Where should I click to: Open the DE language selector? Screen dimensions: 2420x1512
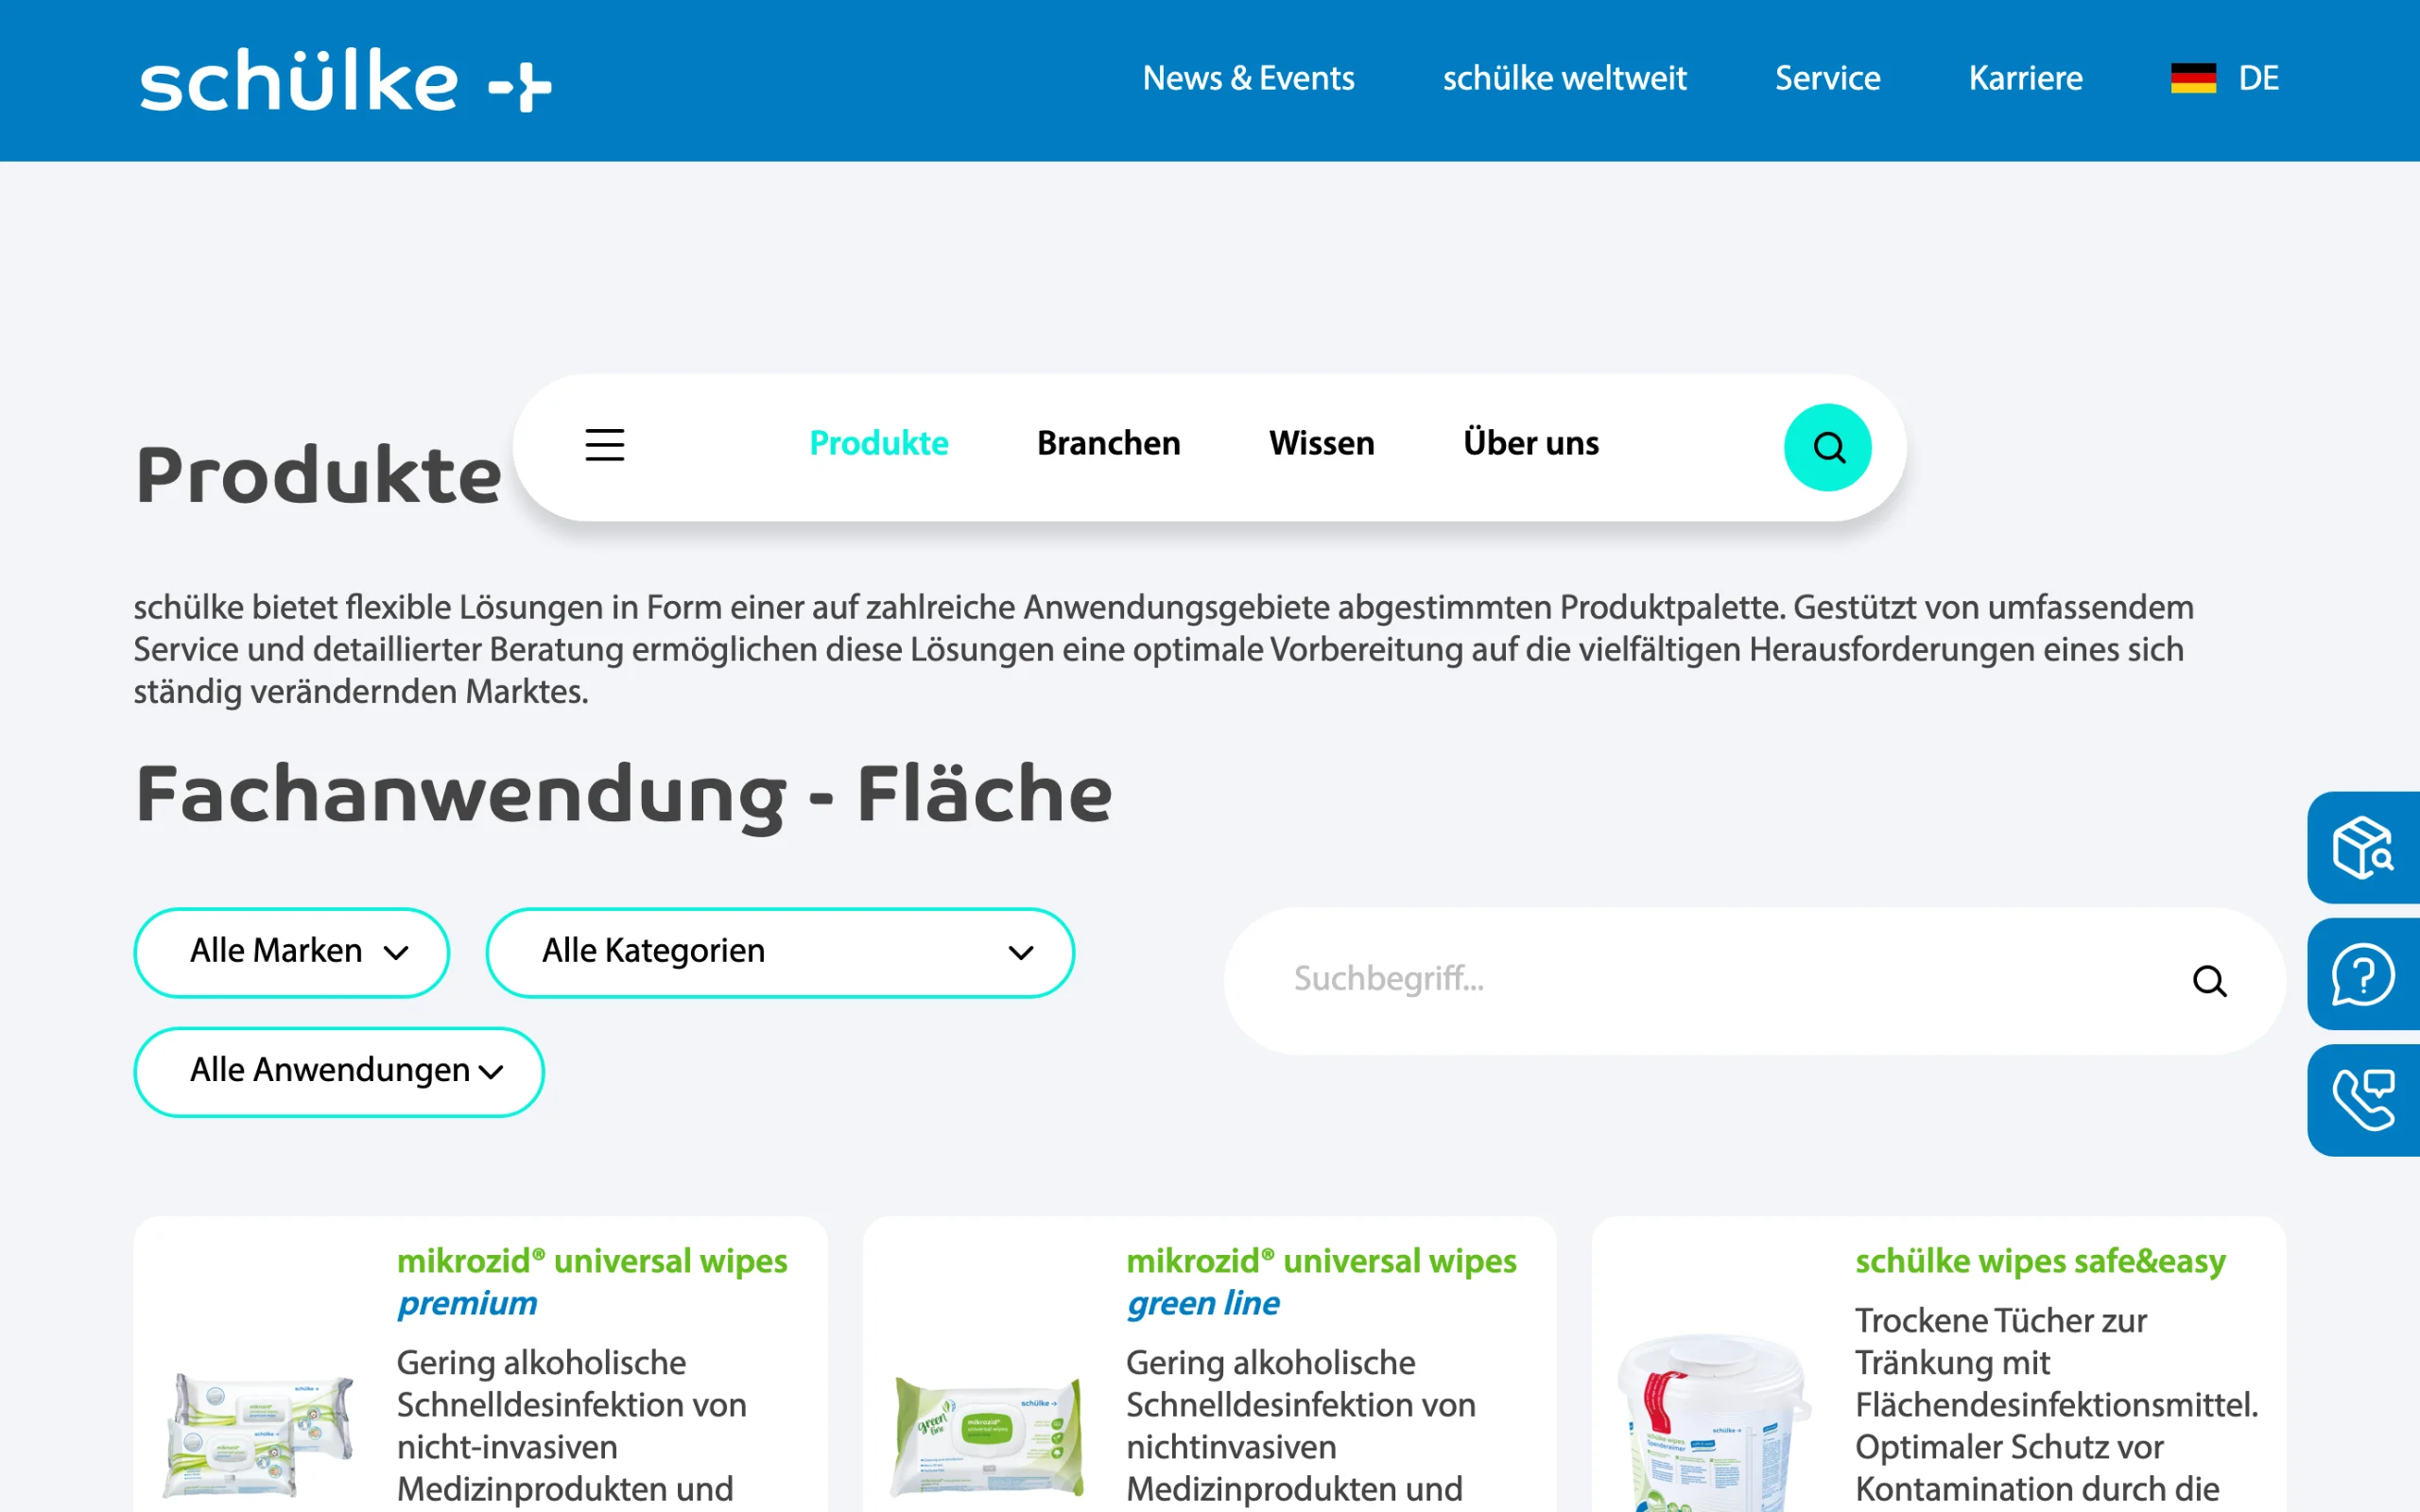tap(2258, 78)
